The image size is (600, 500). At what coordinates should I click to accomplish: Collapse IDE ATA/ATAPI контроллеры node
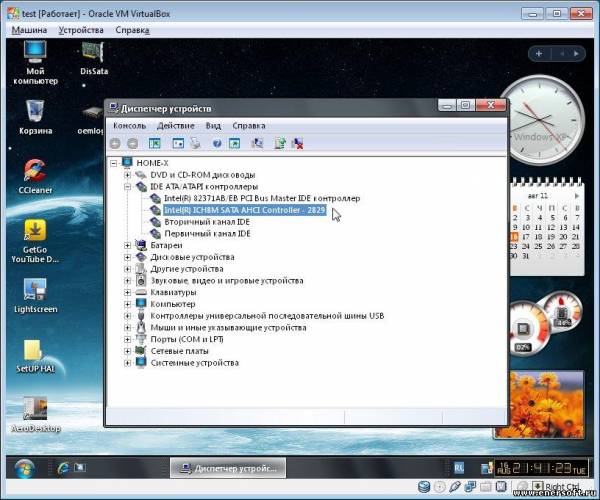(x=127, y=187)
